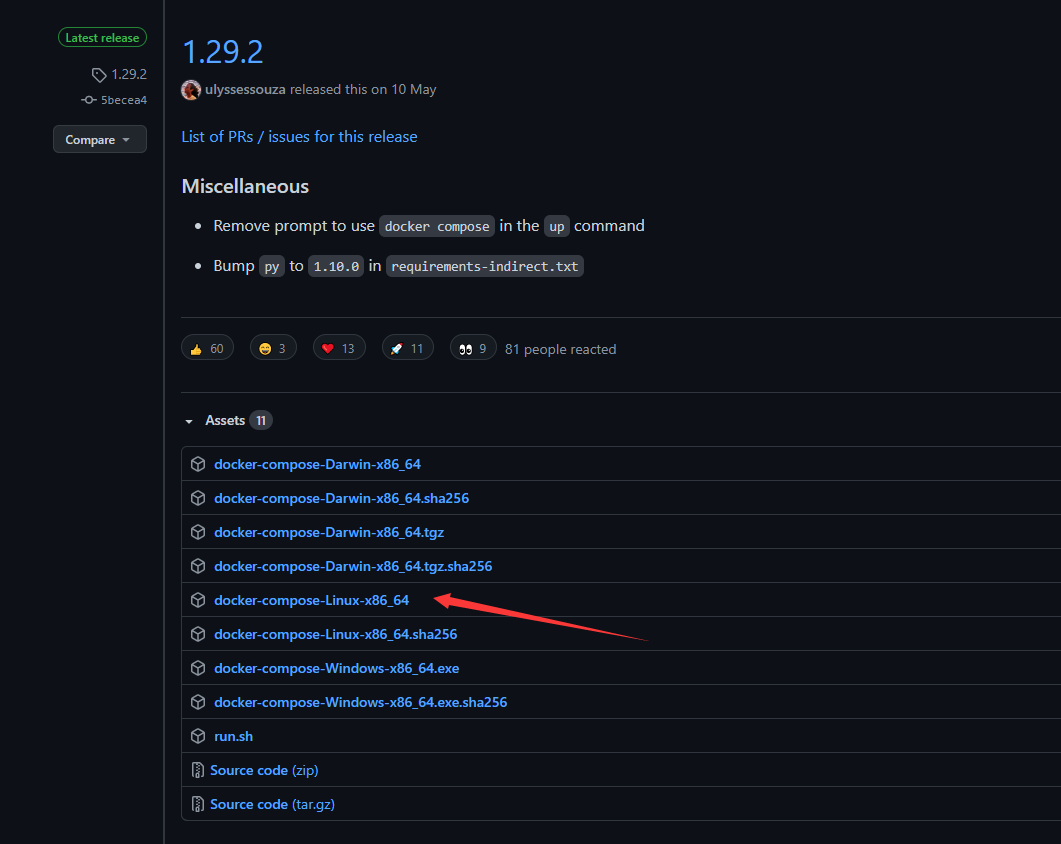Download docker-compose-Windows-x86_64.exe.sha256
The width and height of the screenshot is (1061, 844).
(x=361, y=702)
